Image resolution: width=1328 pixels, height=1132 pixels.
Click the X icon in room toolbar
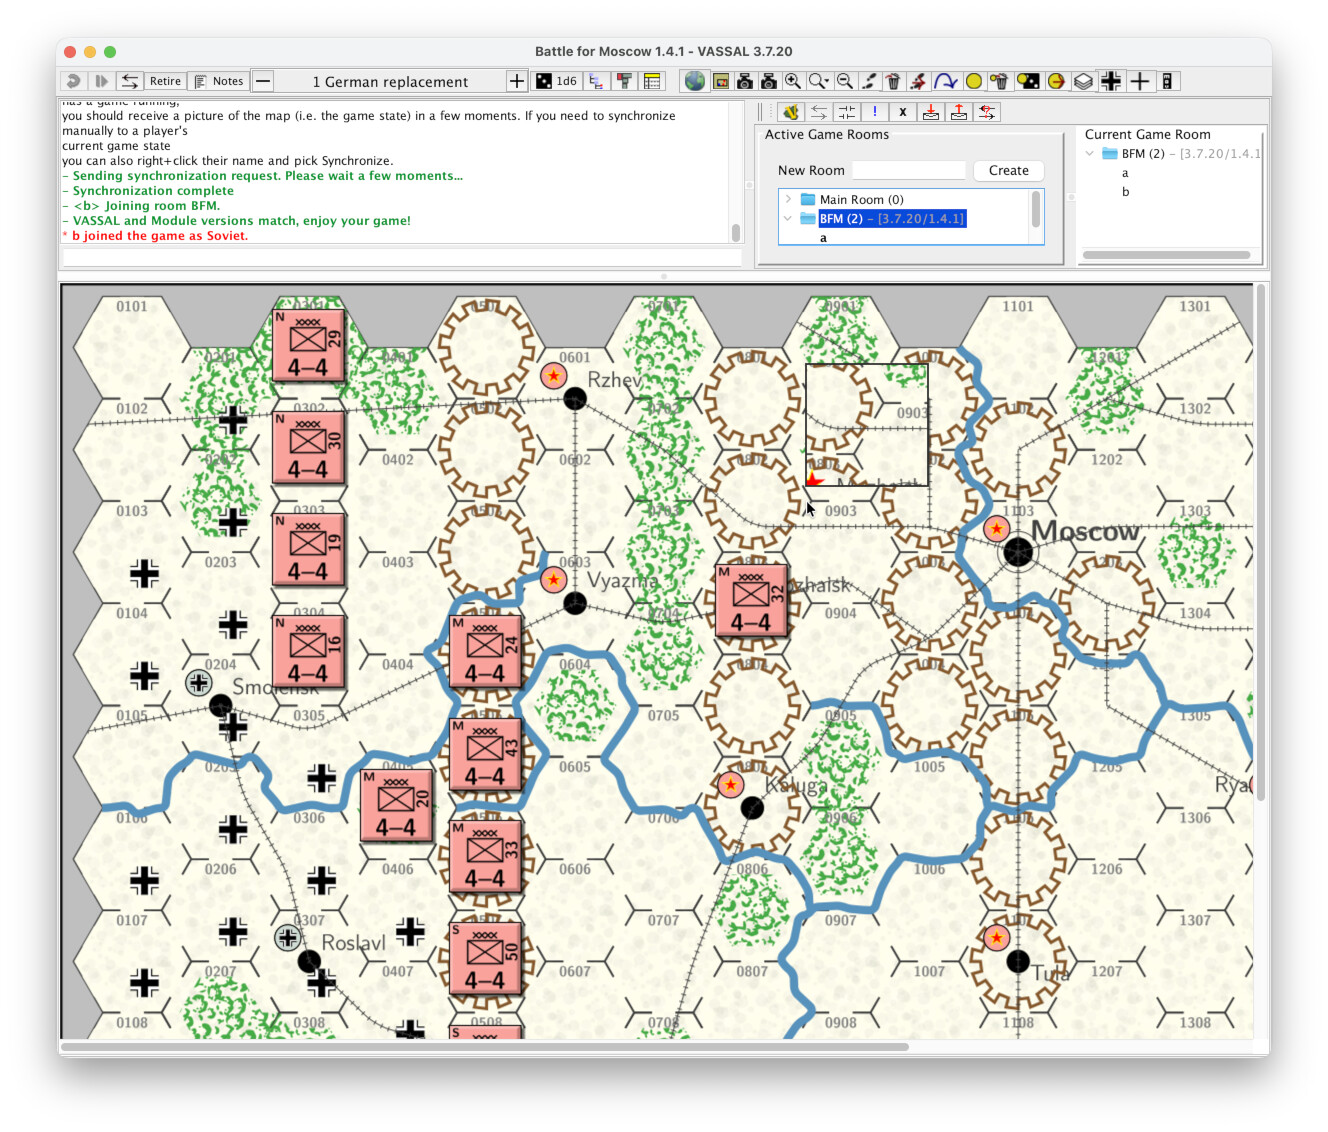(902, 112)
